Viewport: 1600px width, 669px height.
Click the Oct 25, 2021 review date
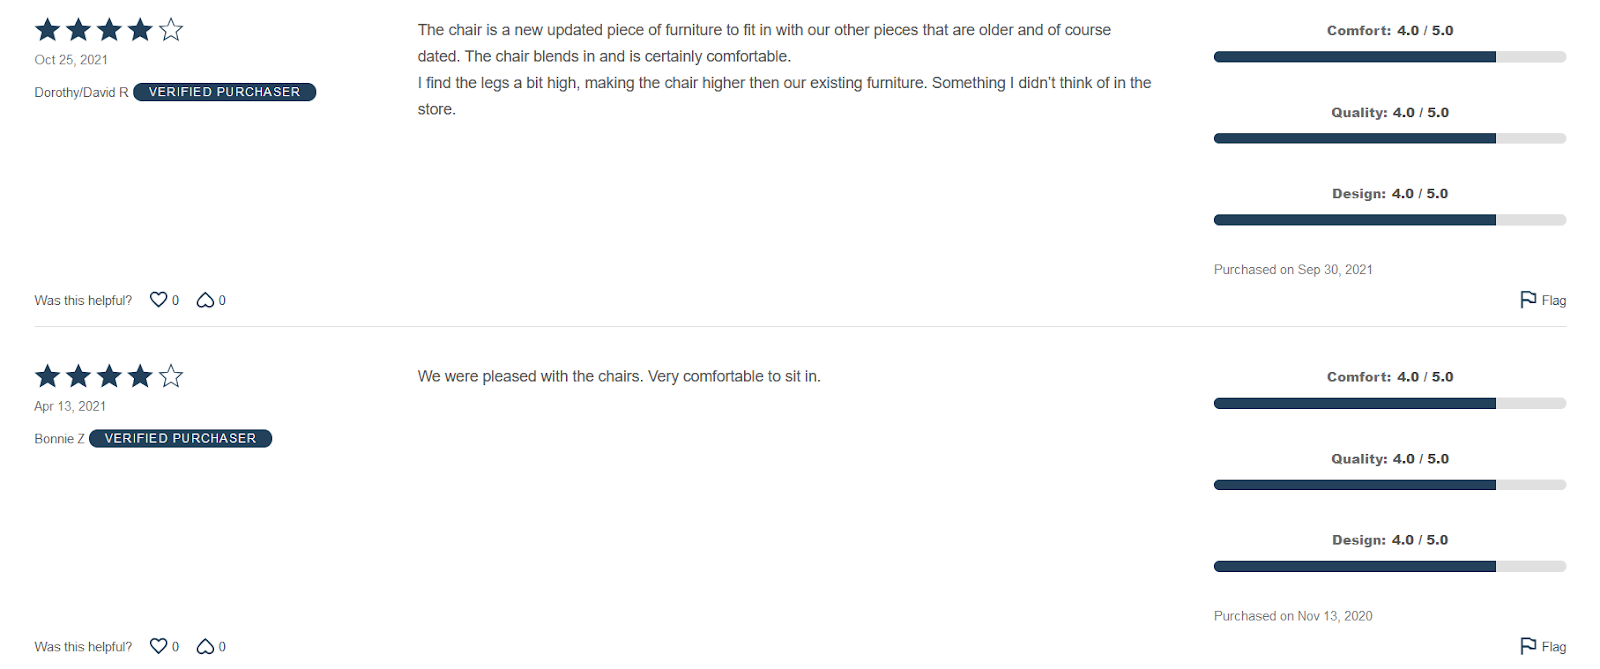pyautogui.click(x=71, y=60)
